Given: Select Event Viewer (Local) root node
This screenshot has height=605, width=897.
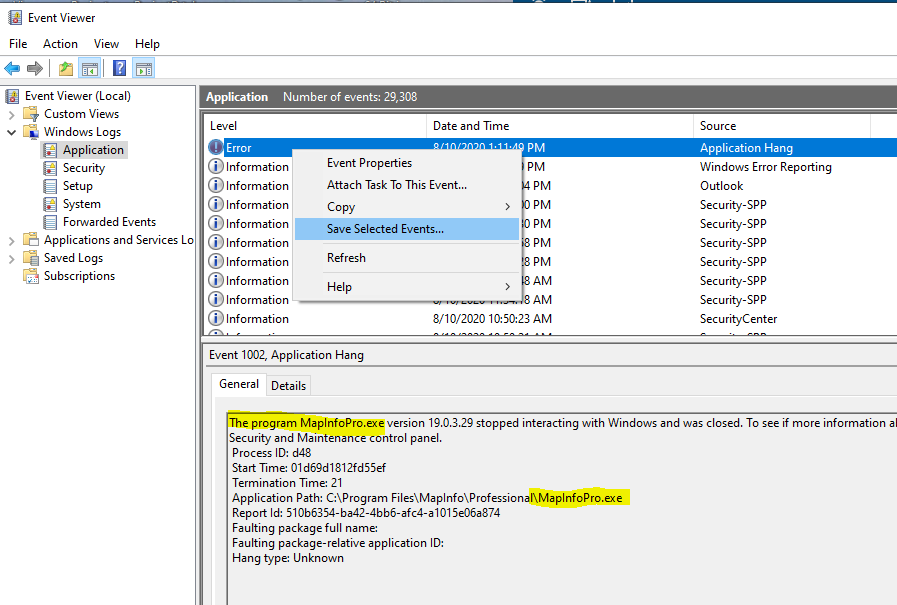Looking at the screenshot, I should point(78,96).
